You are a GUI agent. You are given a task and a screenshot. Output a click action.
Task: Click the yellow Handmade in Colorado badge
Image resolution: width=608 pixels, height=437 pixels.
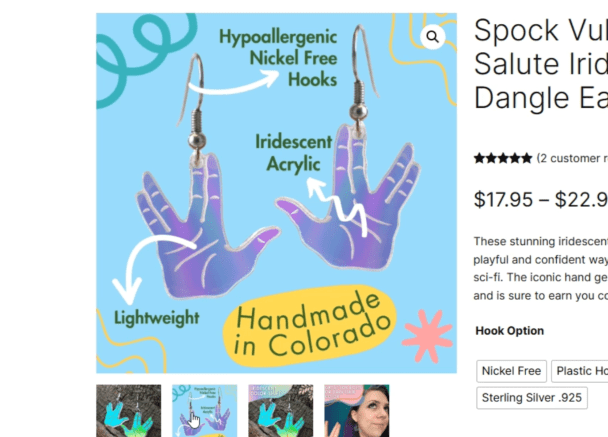pyautogui.click(x=310, y=326)
